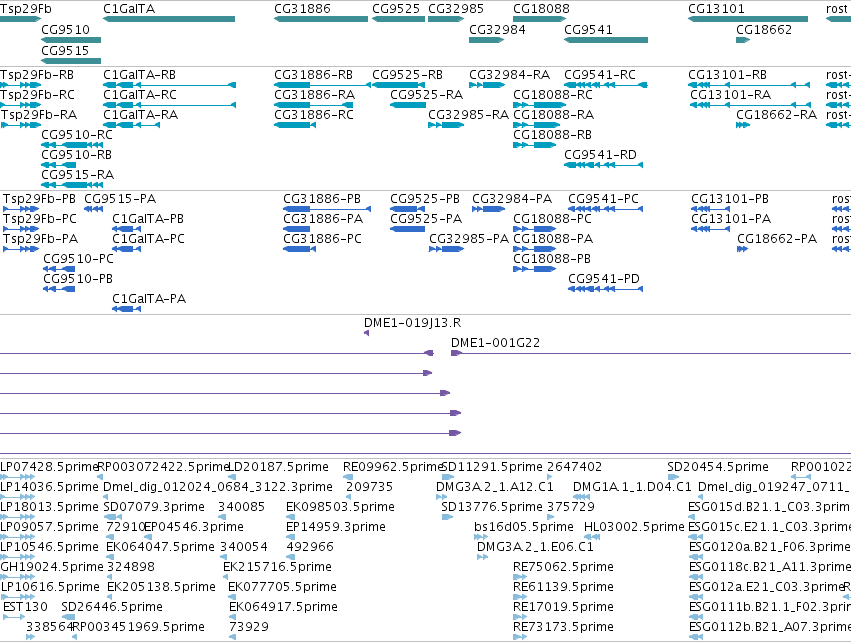851x642 pixels.
Task: Select the CG9541-RC transcript label
Action: [600, 74]
